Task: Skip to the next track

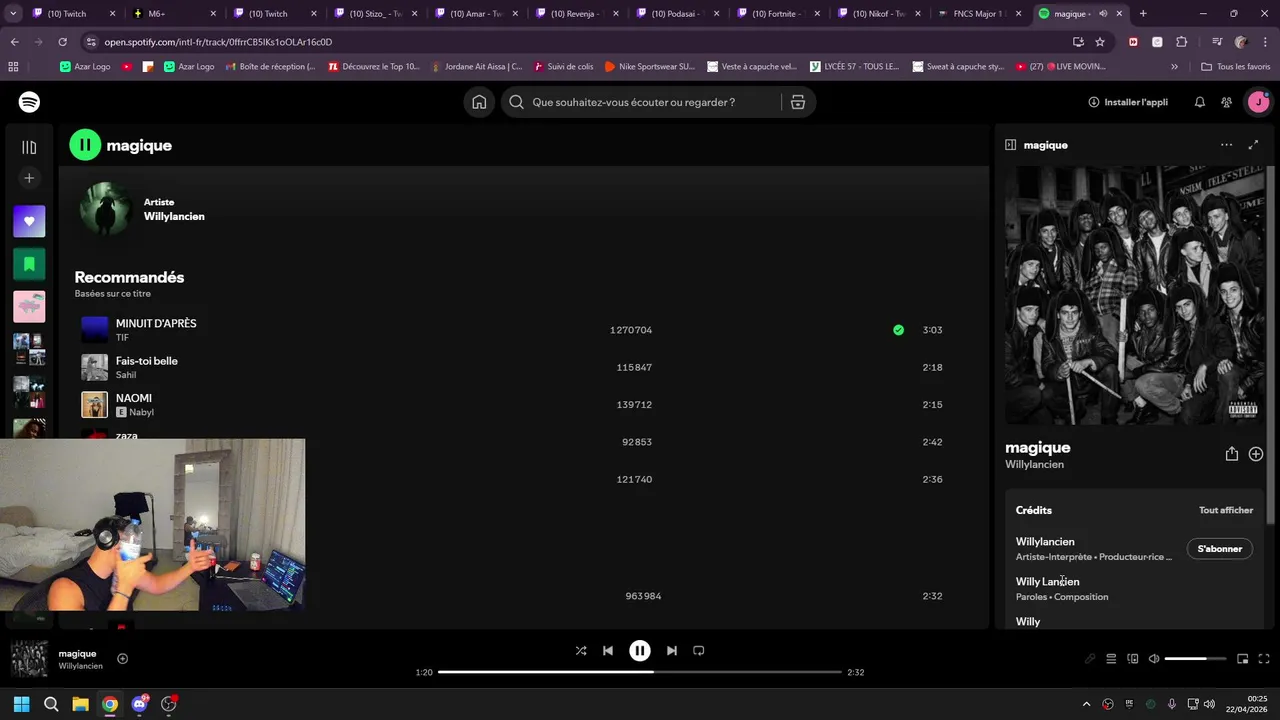Action: (x=672, y=650)
